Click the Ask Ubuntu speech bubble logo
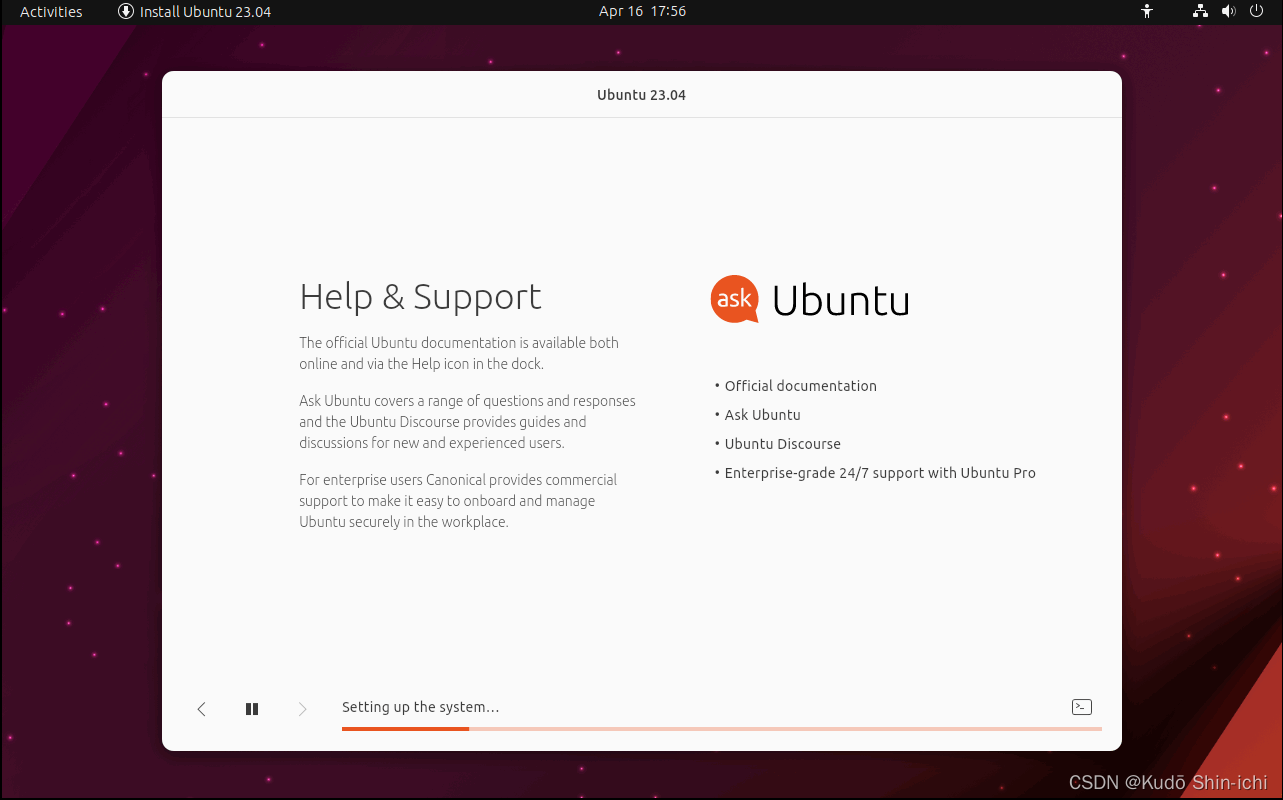Viewport: 1283px width, 800px height. [x=734, y=298]
